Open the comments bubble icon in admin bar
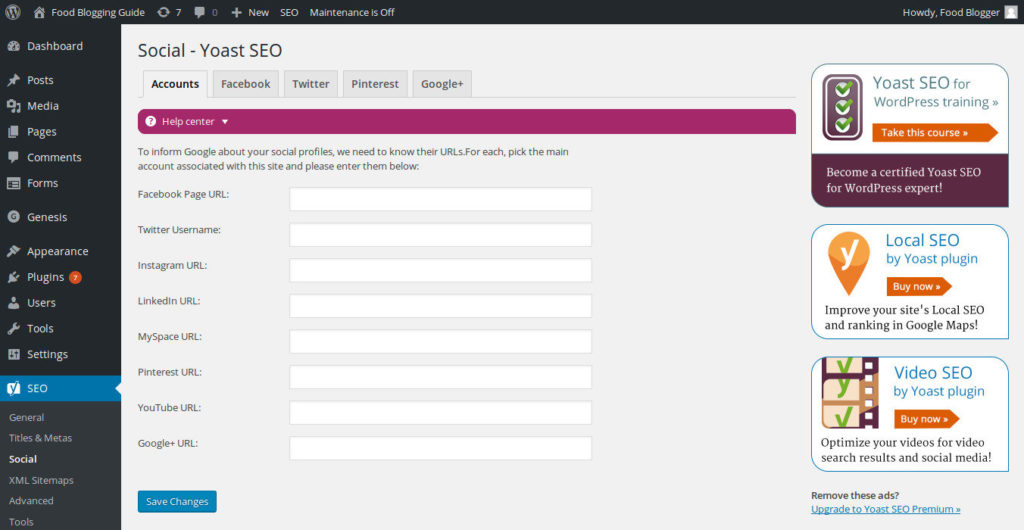This screenshot has width=1024, height=530. (200, 12)
